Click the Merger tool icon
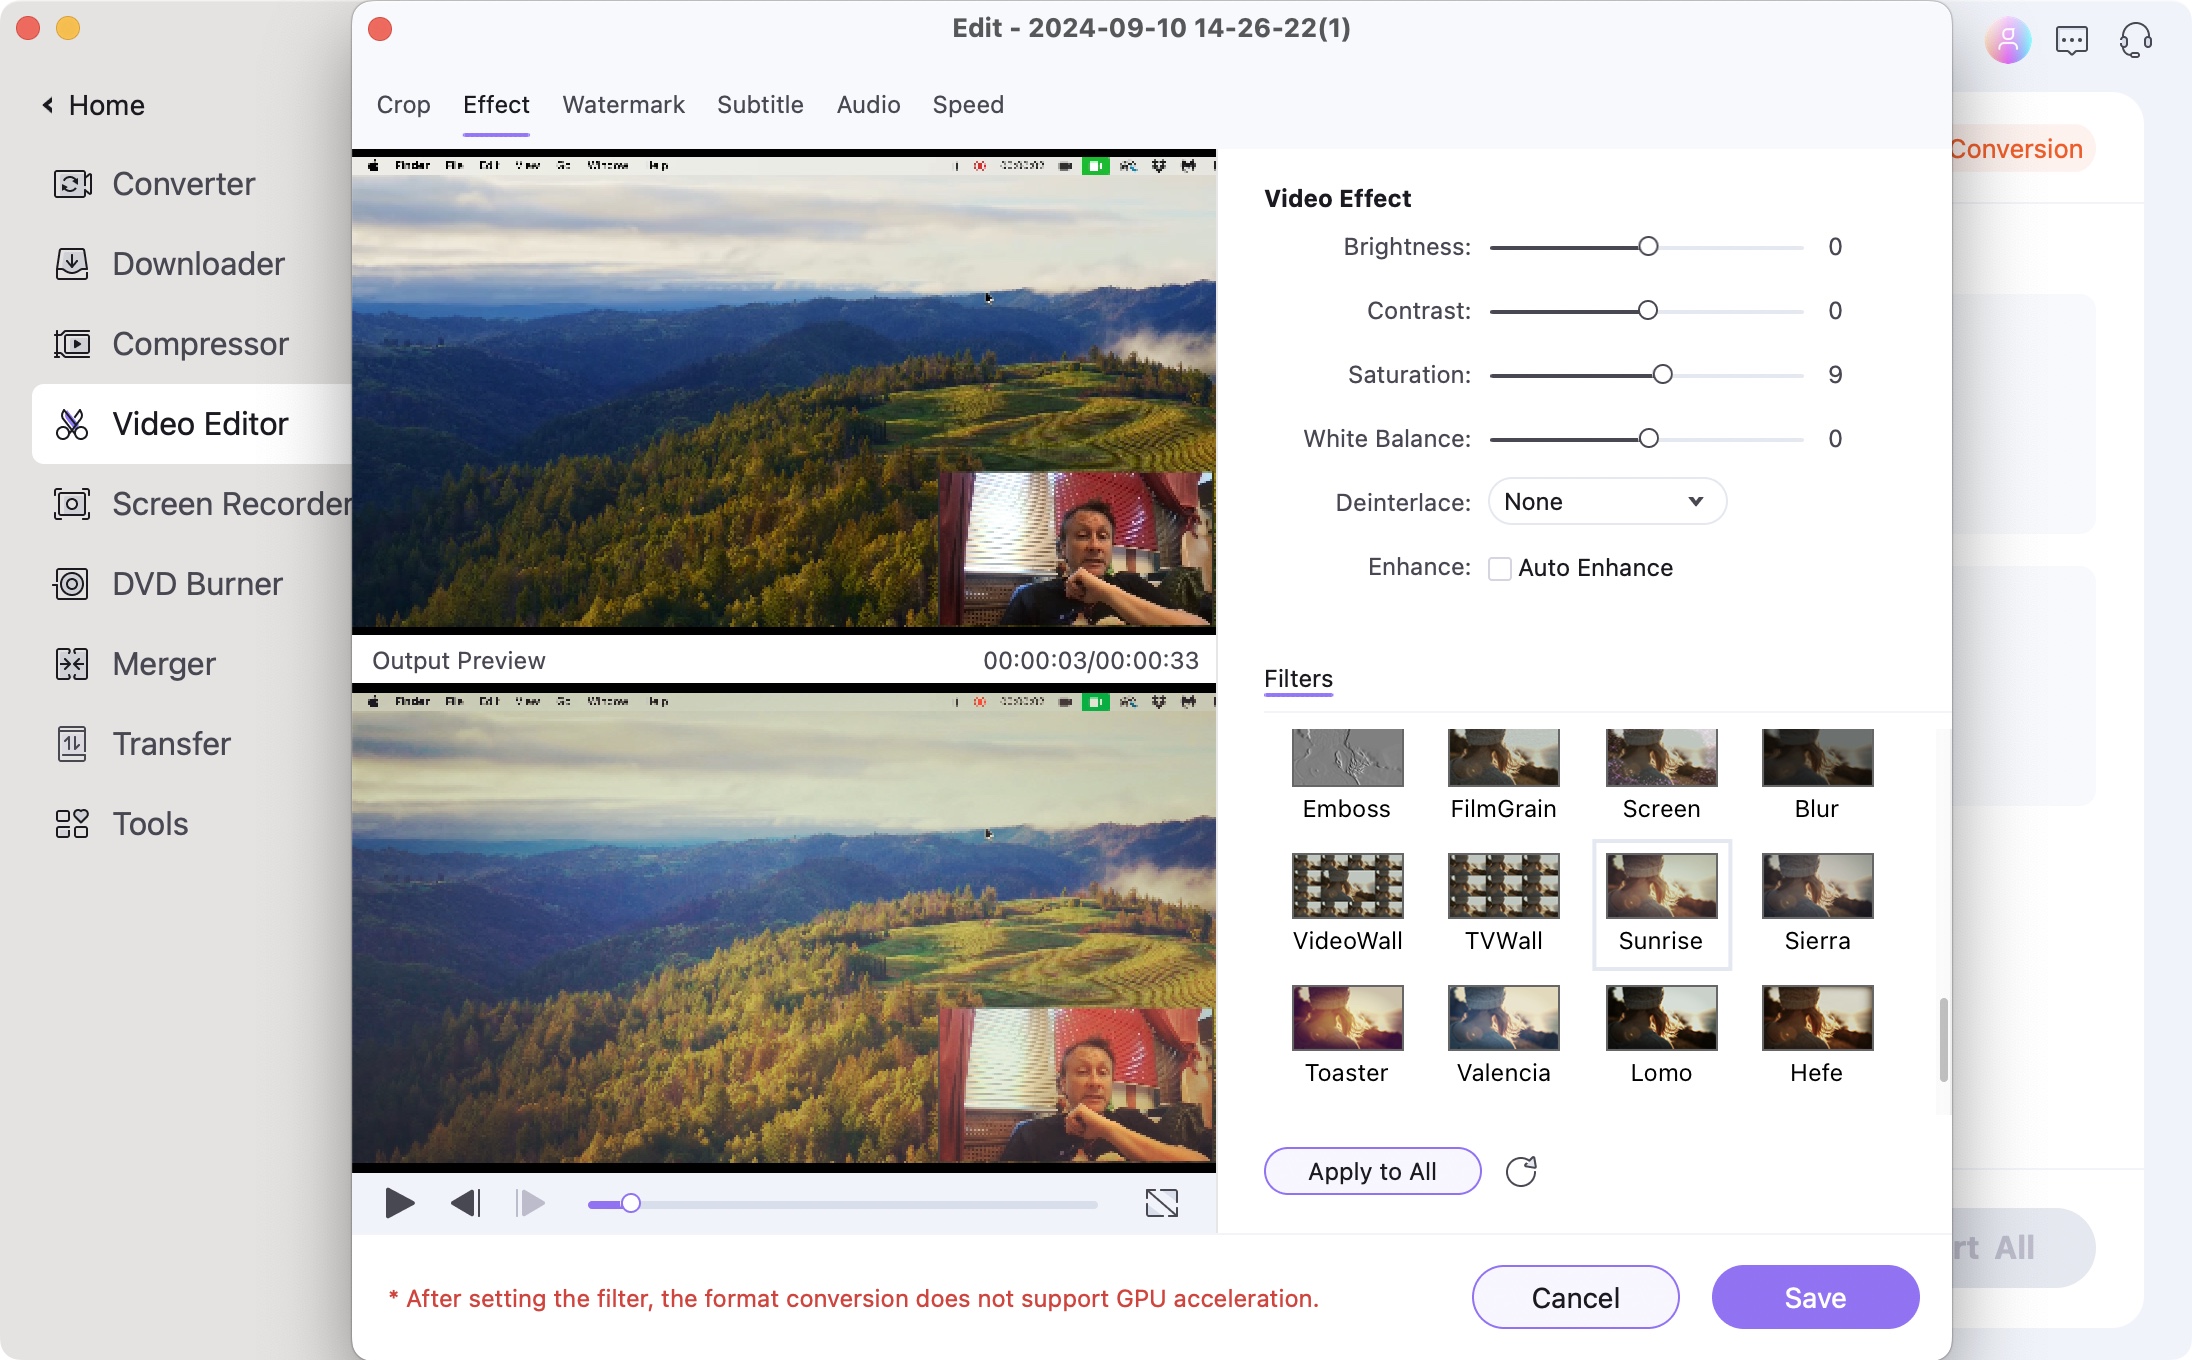Viewport: 2192px width, 1360px height. [x=72, y=661]
